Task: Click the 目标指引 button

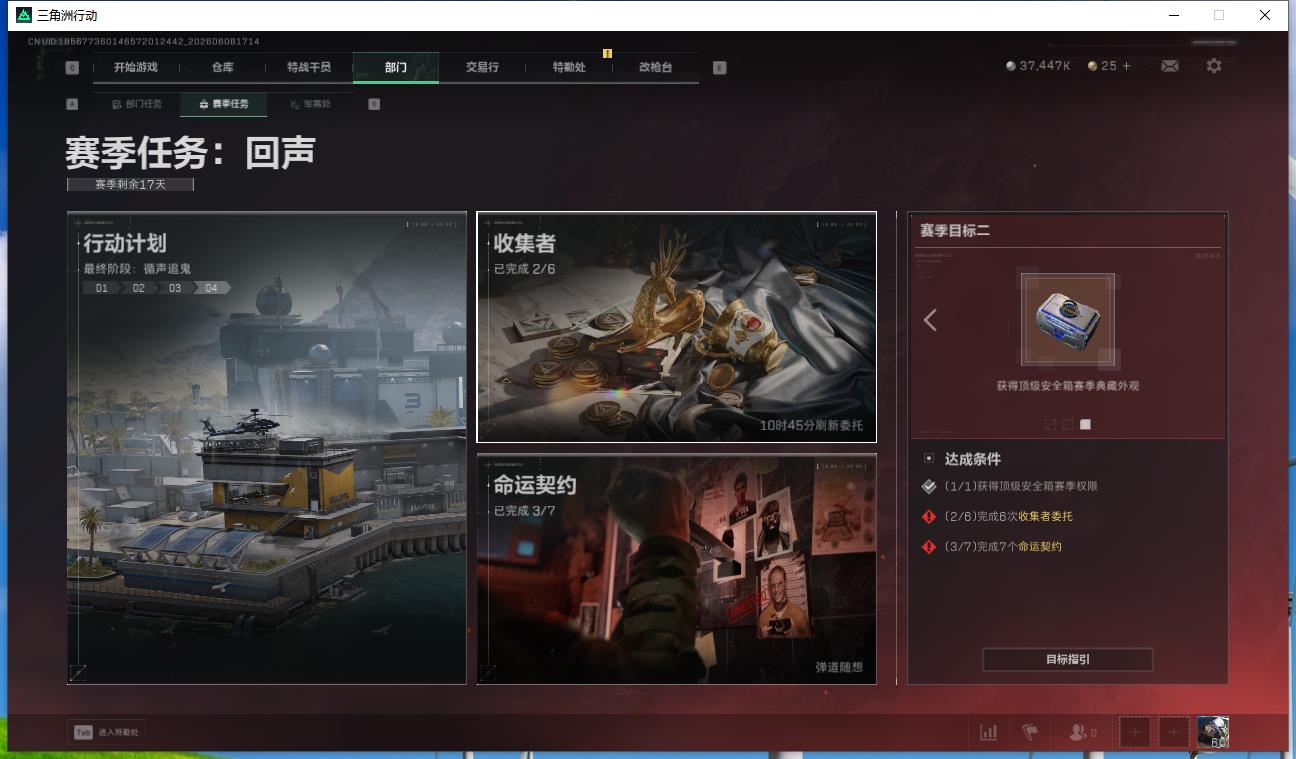Action: tap(1067, 659)
